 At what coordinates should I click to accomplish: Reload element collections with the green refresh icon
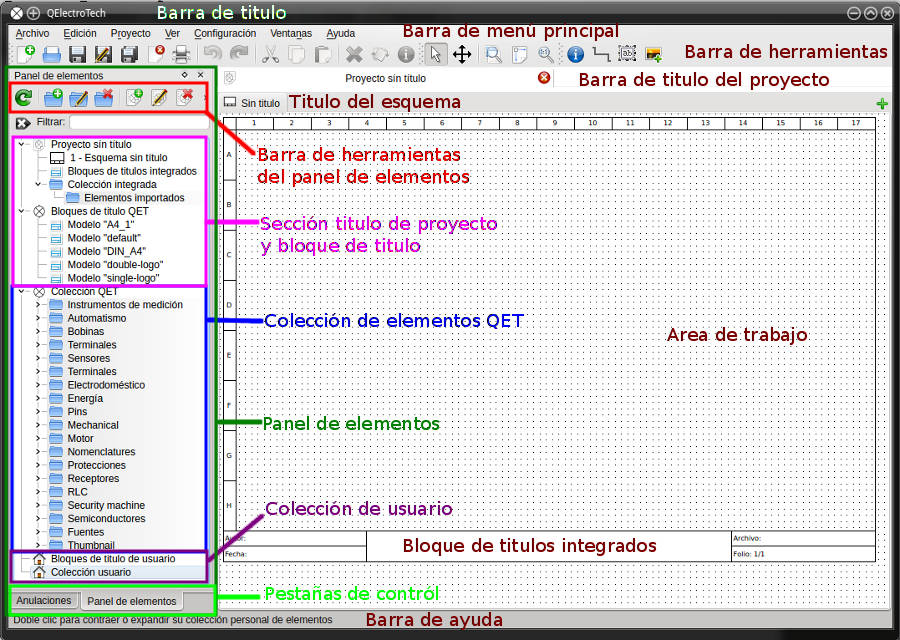(x=24, y=98)
